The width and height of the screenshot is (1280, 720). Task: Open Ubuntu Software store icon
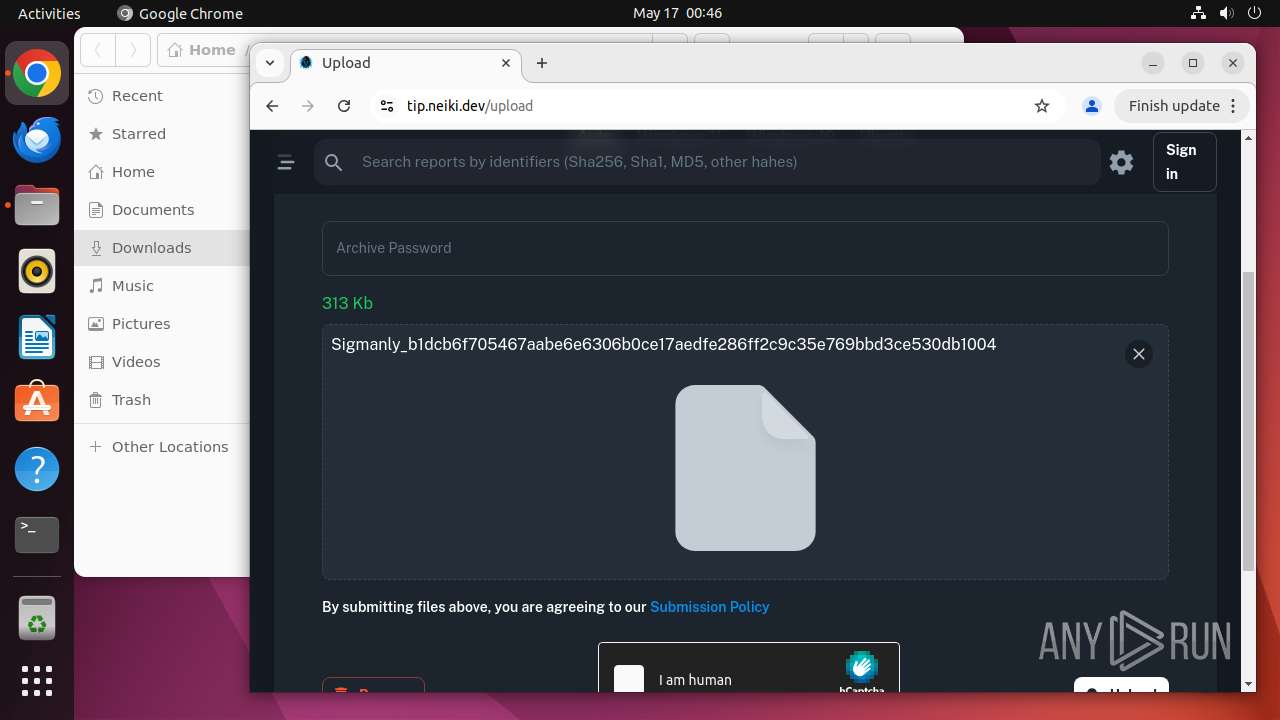[x=37, y=403]
